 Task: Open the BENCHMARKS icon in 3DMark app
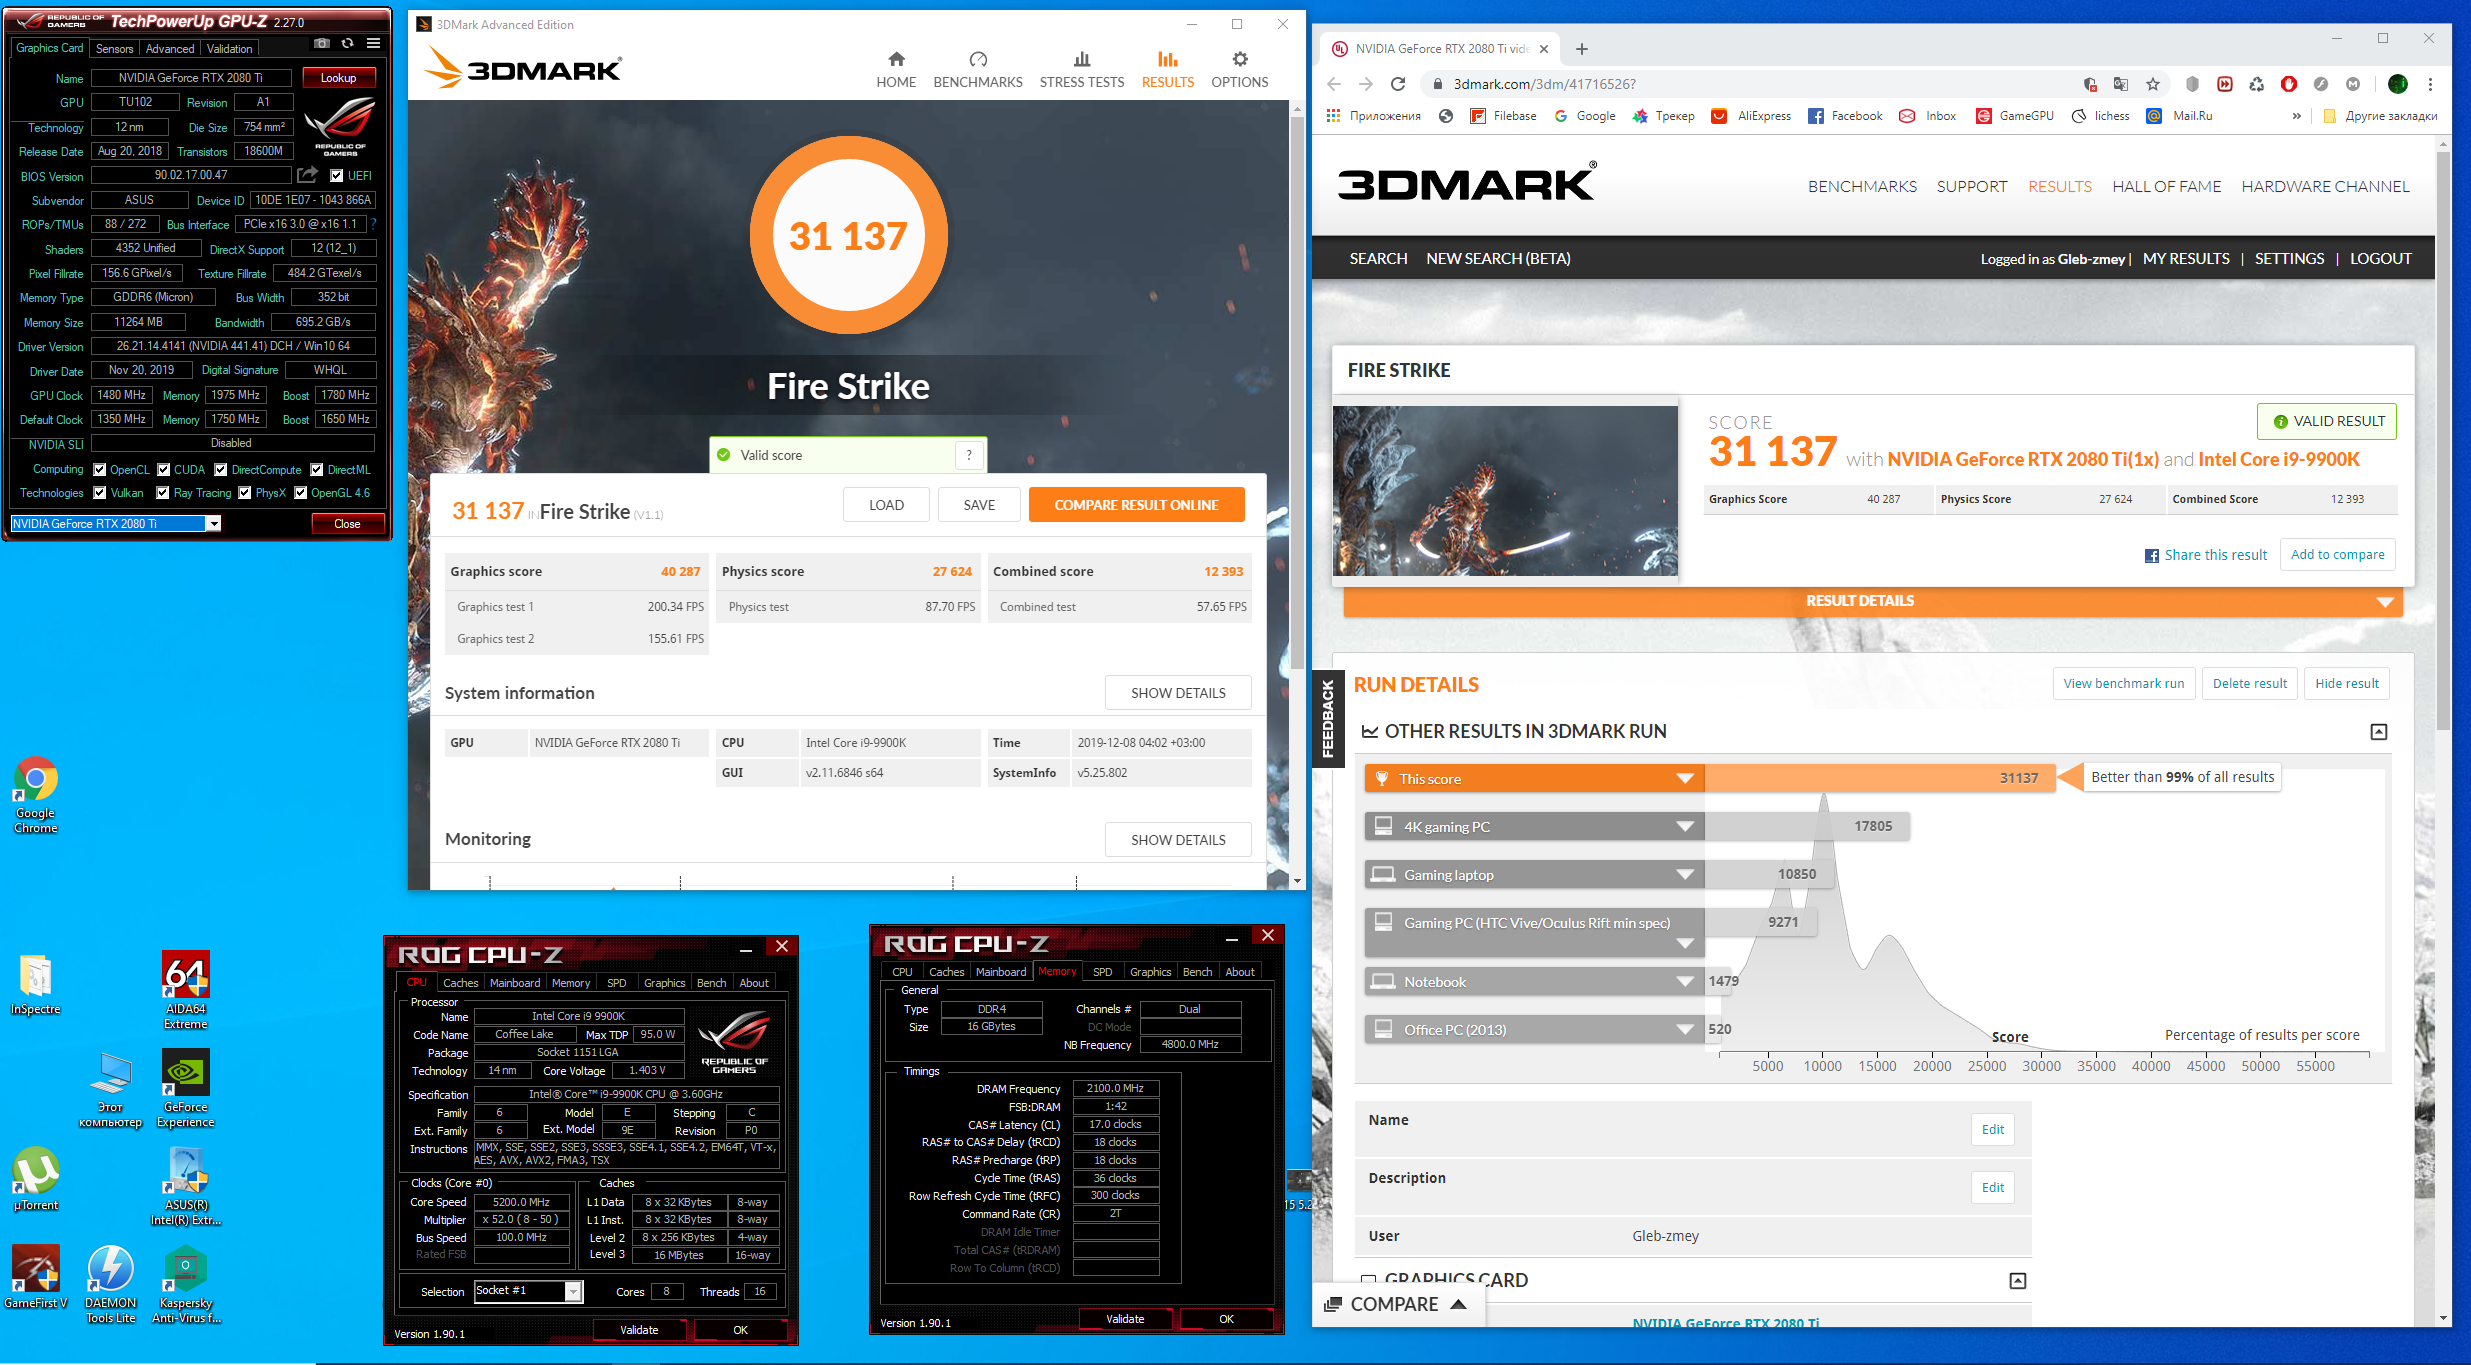tap(978, 69)
